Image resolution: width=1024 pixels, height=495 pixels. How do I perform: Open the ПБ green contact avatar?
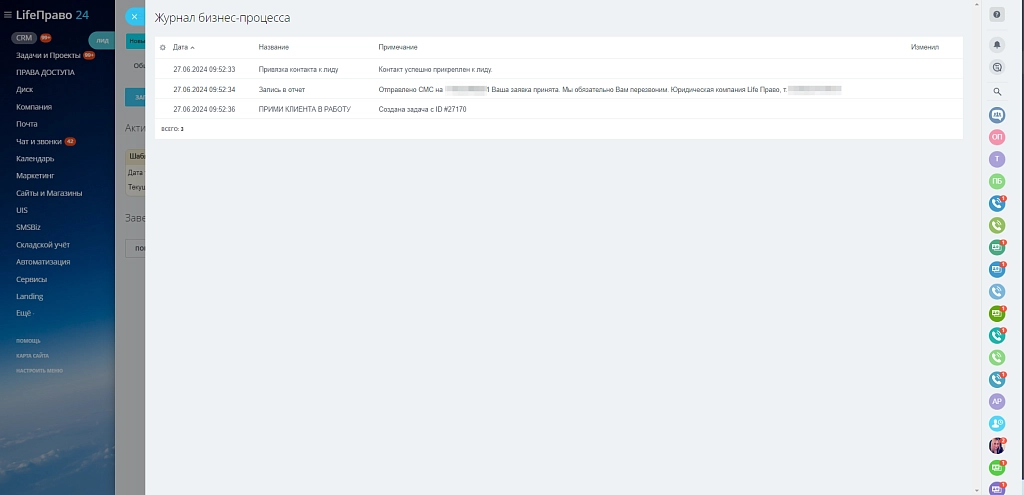click(x=997, y=182)
